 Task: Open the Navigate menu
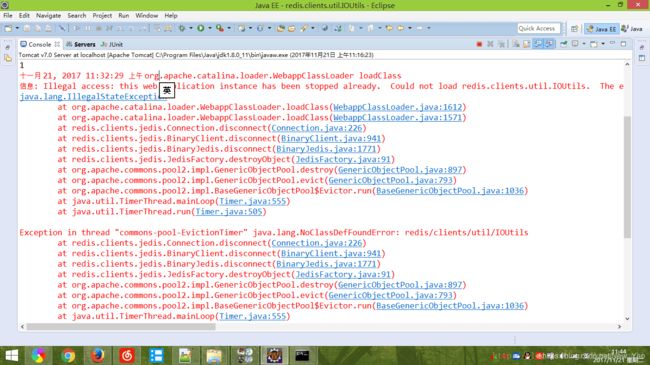(48, 15)
